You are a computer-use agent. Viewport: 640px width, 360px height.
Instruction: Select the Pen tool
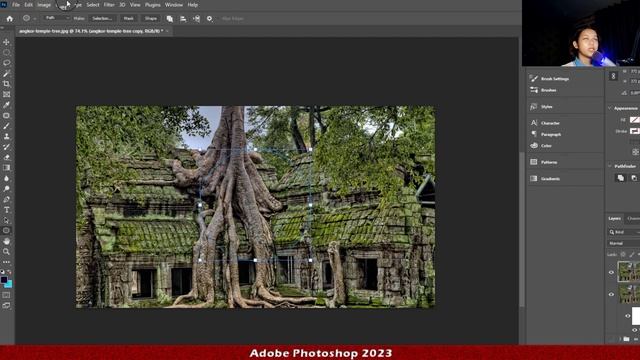click(x=6, y=200)
